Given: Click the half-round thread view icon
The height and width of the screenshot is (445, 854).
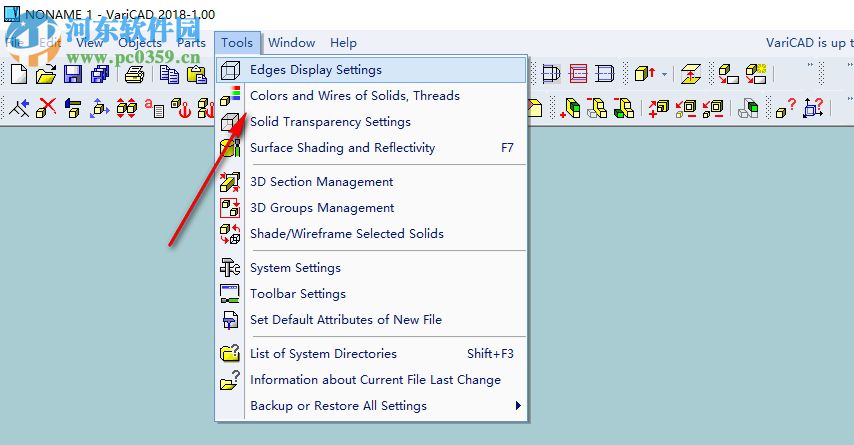Looking at the screenshot, I should tap(551, 74).
